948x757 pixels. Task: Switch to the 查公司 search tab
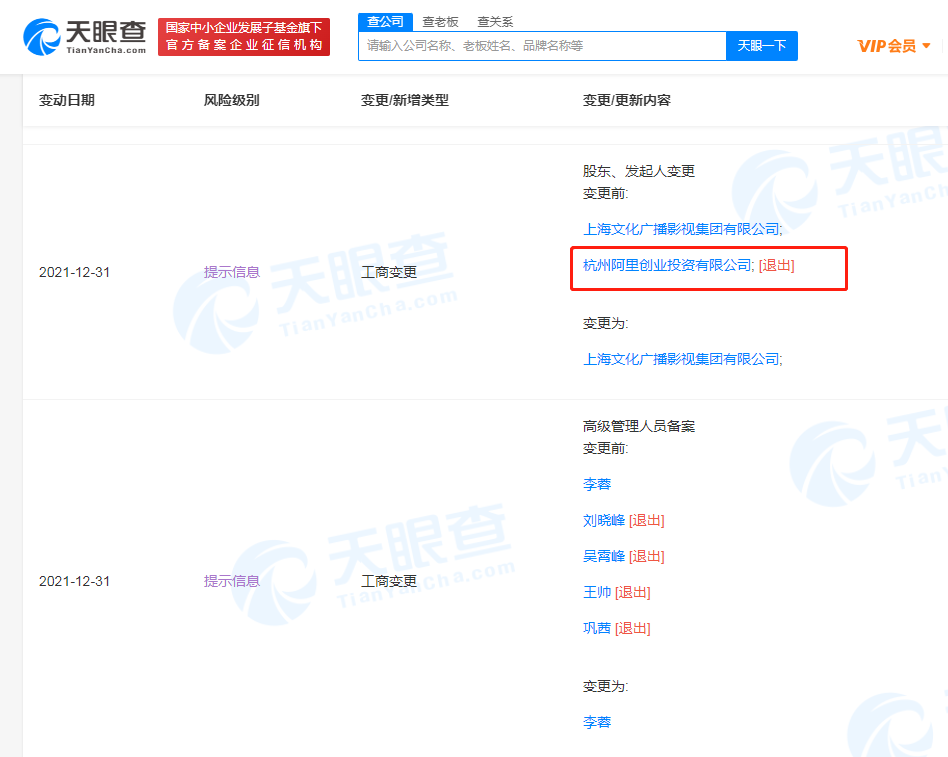[x=385, y=22]
